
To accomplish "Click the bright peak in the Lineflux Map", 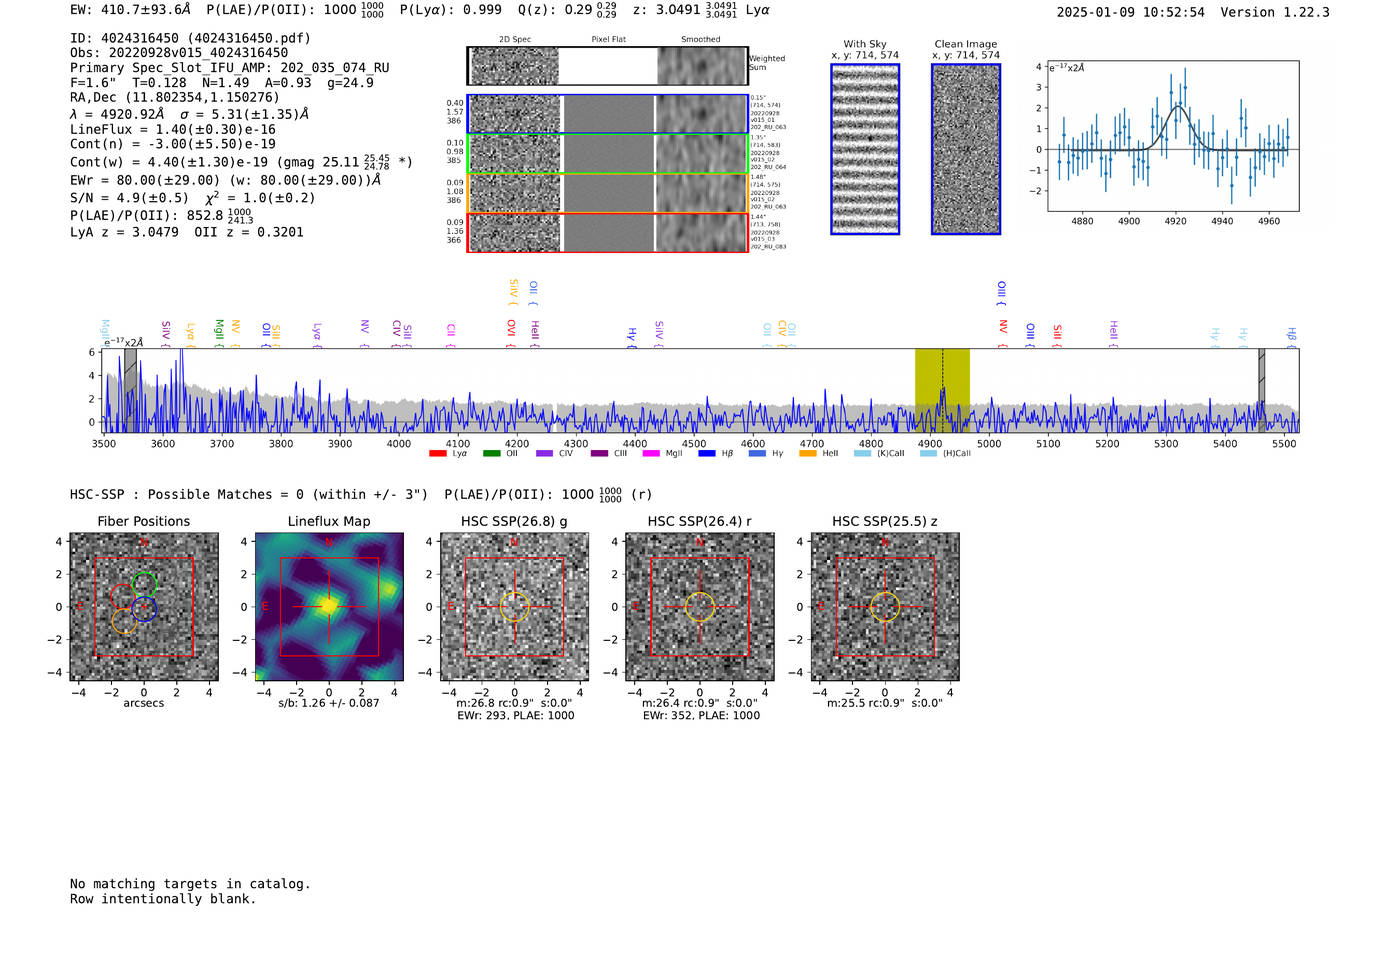I will 329,606.
